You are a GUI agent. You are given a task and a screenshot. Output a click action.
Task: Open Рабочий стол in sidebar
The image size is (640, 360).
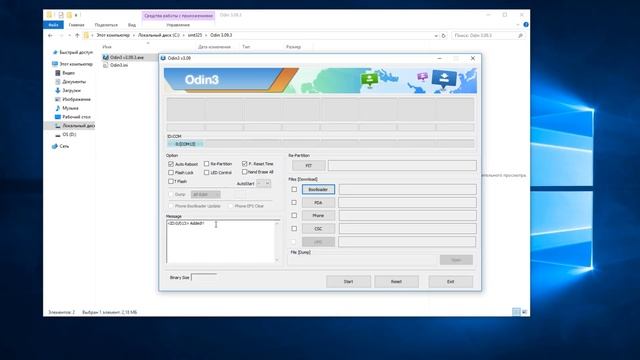point(73,117)
